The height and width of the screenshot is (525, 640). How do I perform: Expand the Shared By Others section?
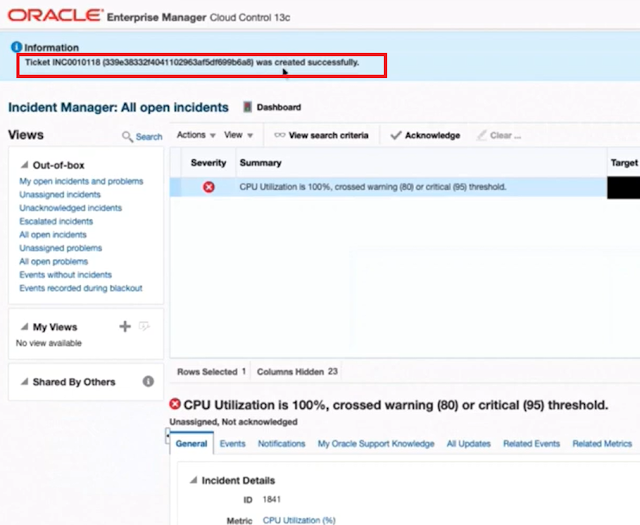[24, 382]
